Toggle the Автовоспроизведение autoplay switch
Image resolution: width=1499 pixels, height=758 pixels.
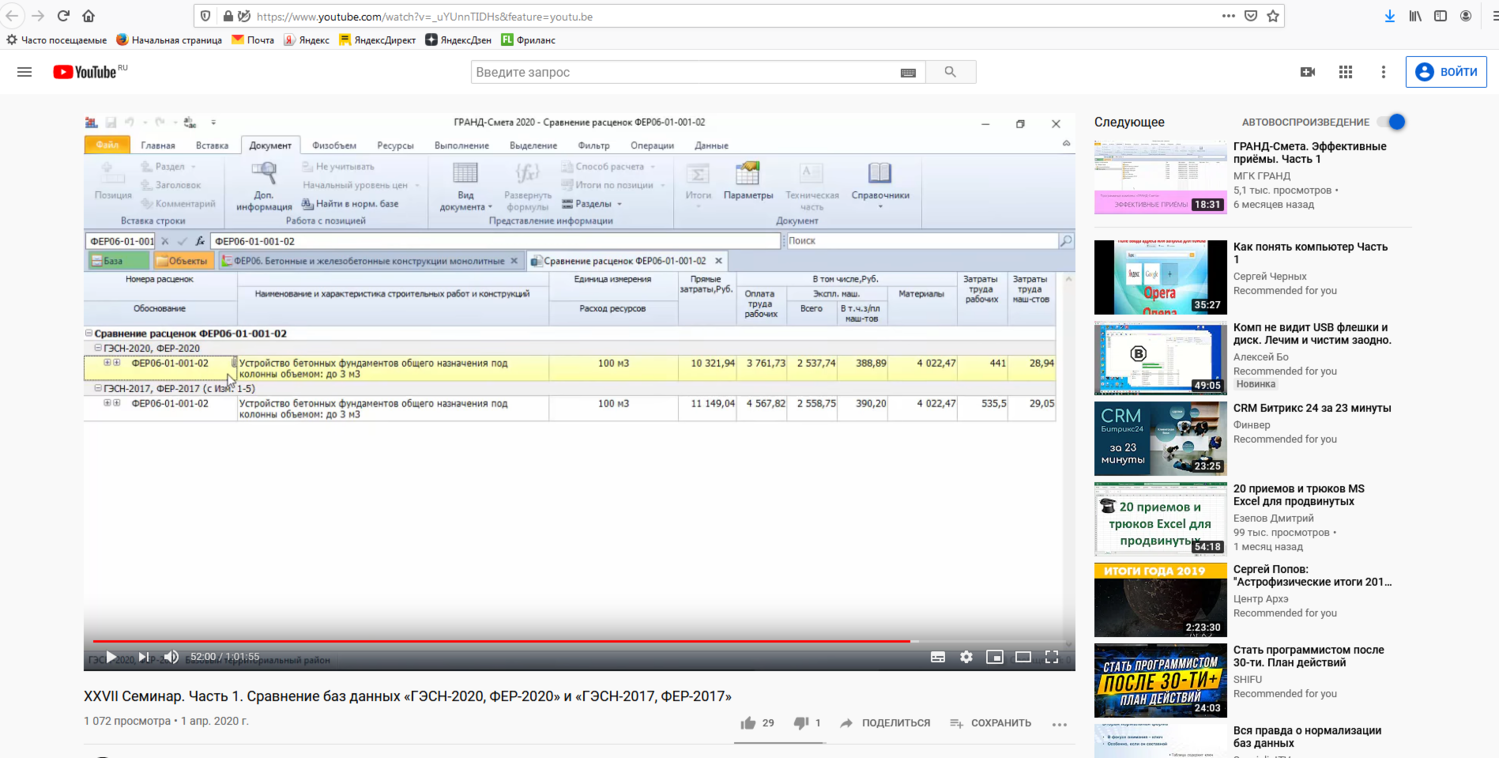(x=1391, y=122)
